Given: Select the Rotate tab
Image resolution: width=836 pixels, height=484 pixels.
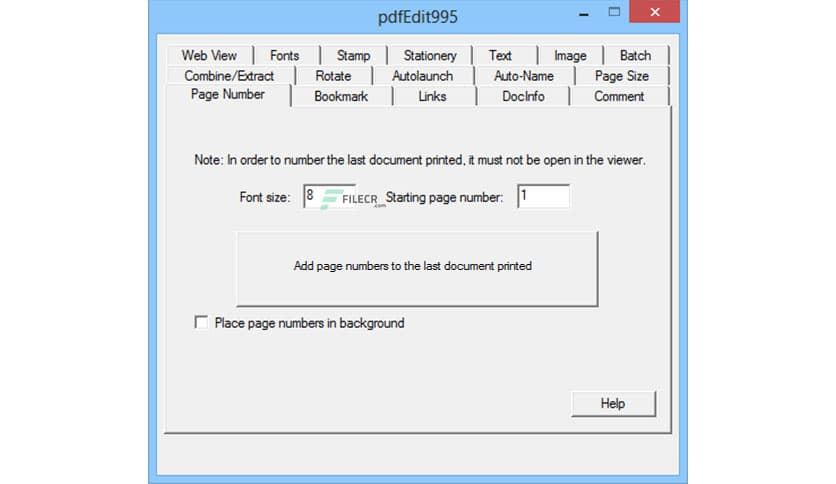Looking at the screenshot, I should 333,76.
